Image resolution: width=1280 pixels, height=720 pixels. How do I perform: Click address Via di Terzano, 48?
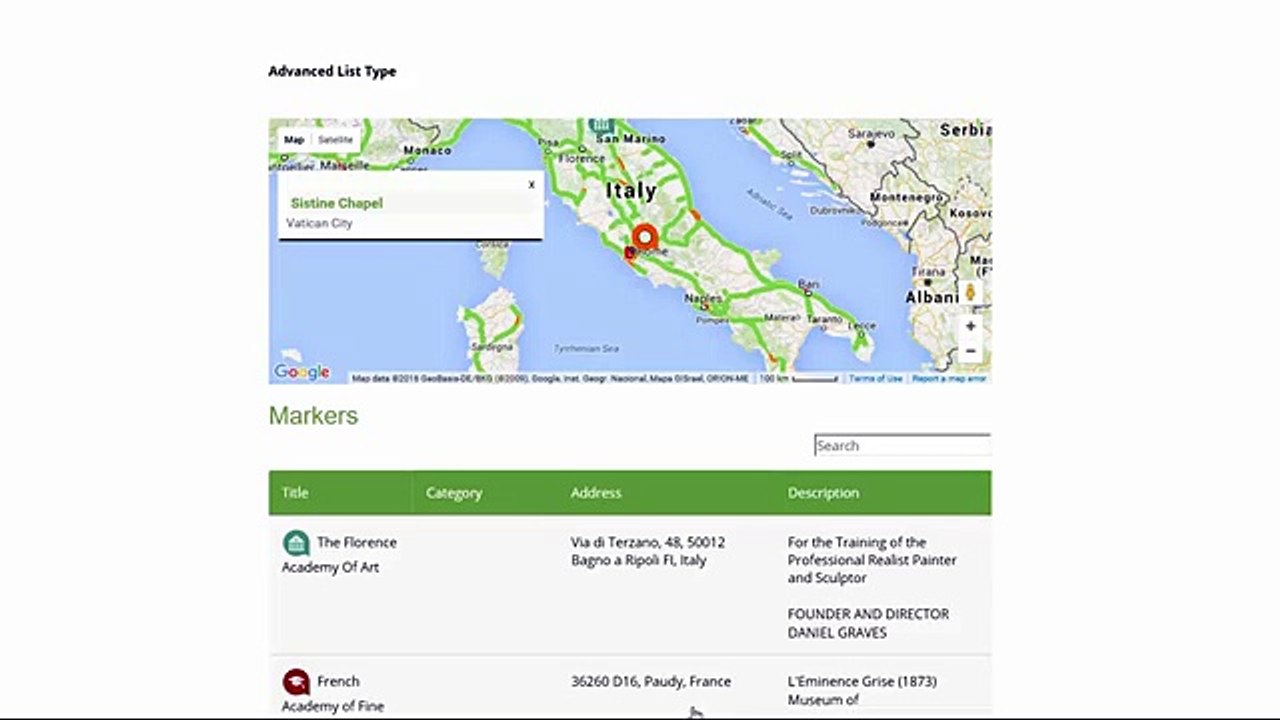648,551
